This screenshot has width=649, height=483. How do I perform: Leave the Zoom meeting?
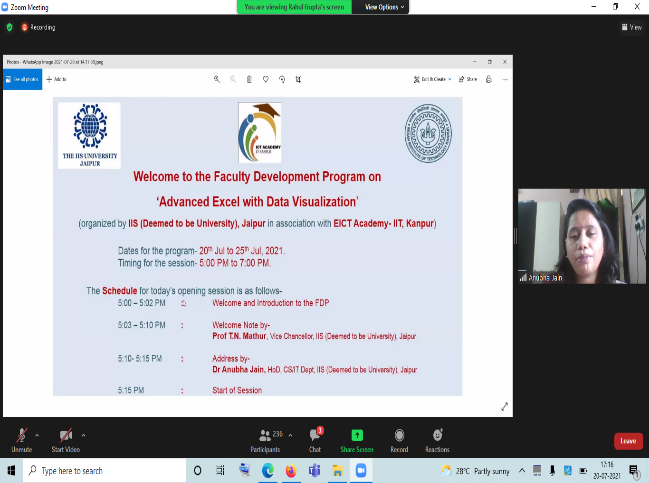tap(627, 440)
